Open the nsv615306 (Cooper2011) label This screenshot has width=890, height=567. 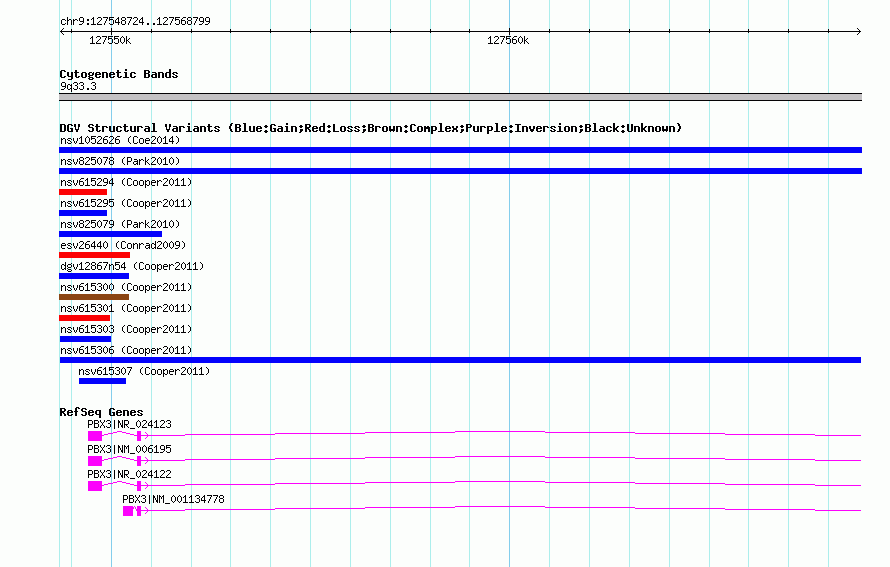126,350
